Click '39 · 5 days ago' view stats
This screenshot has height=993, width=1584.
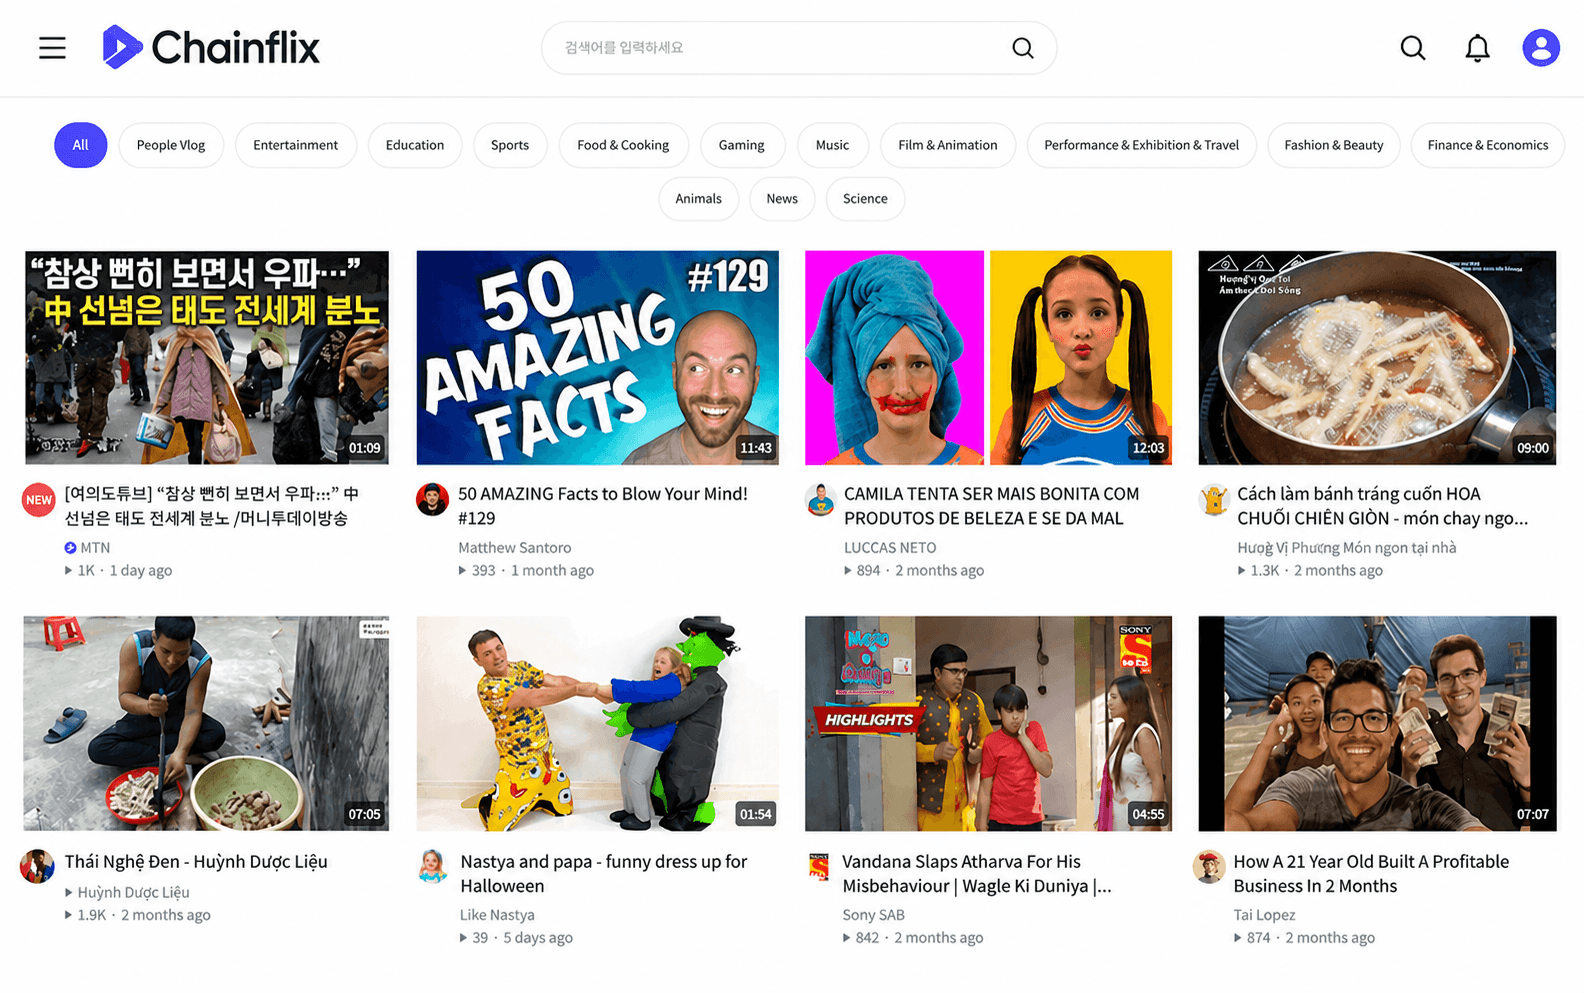click(x=516, y=938)
